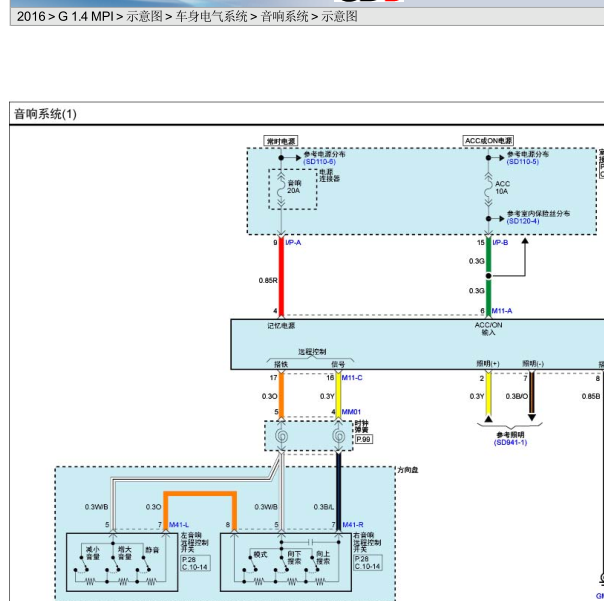Click the 音响 20A fuse symbol
This screenshot has width=604, height=601.
281,190
